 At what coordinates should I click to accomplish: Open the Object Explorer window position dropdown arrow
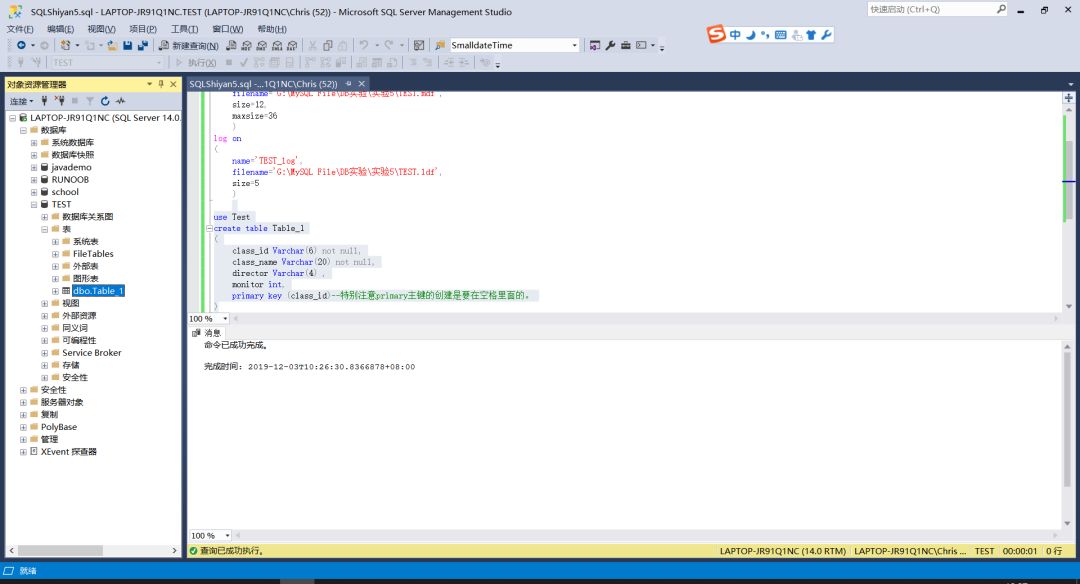[149, 84]
